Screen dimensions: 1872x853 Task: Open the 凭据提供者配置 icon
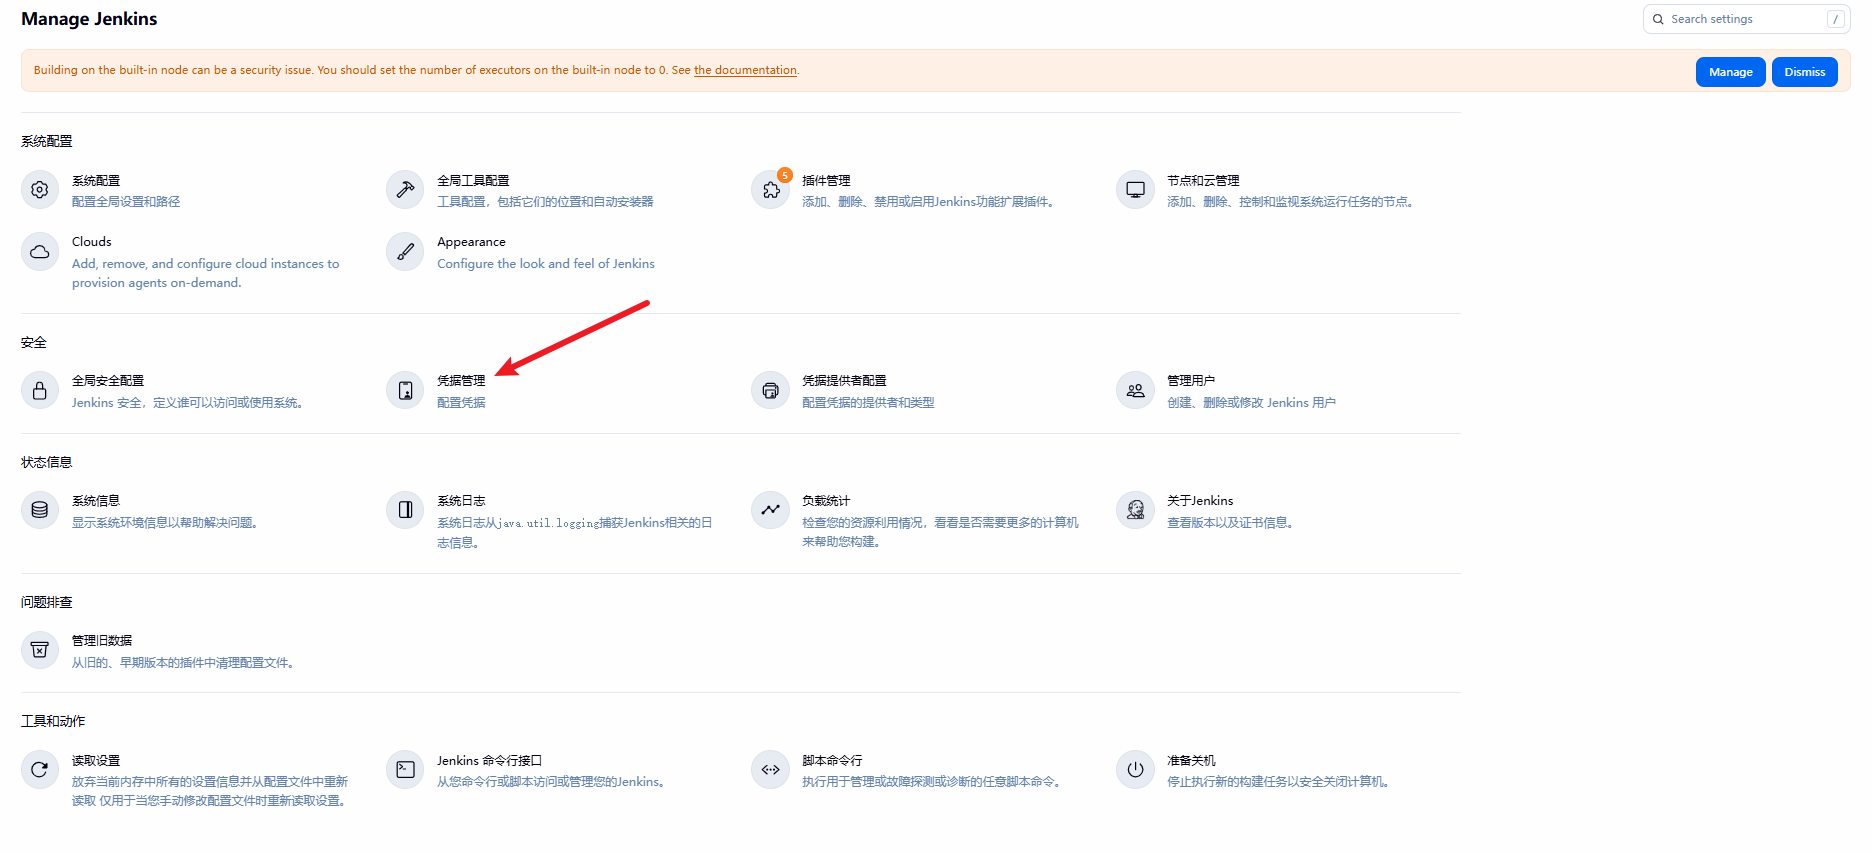[770, 390]
